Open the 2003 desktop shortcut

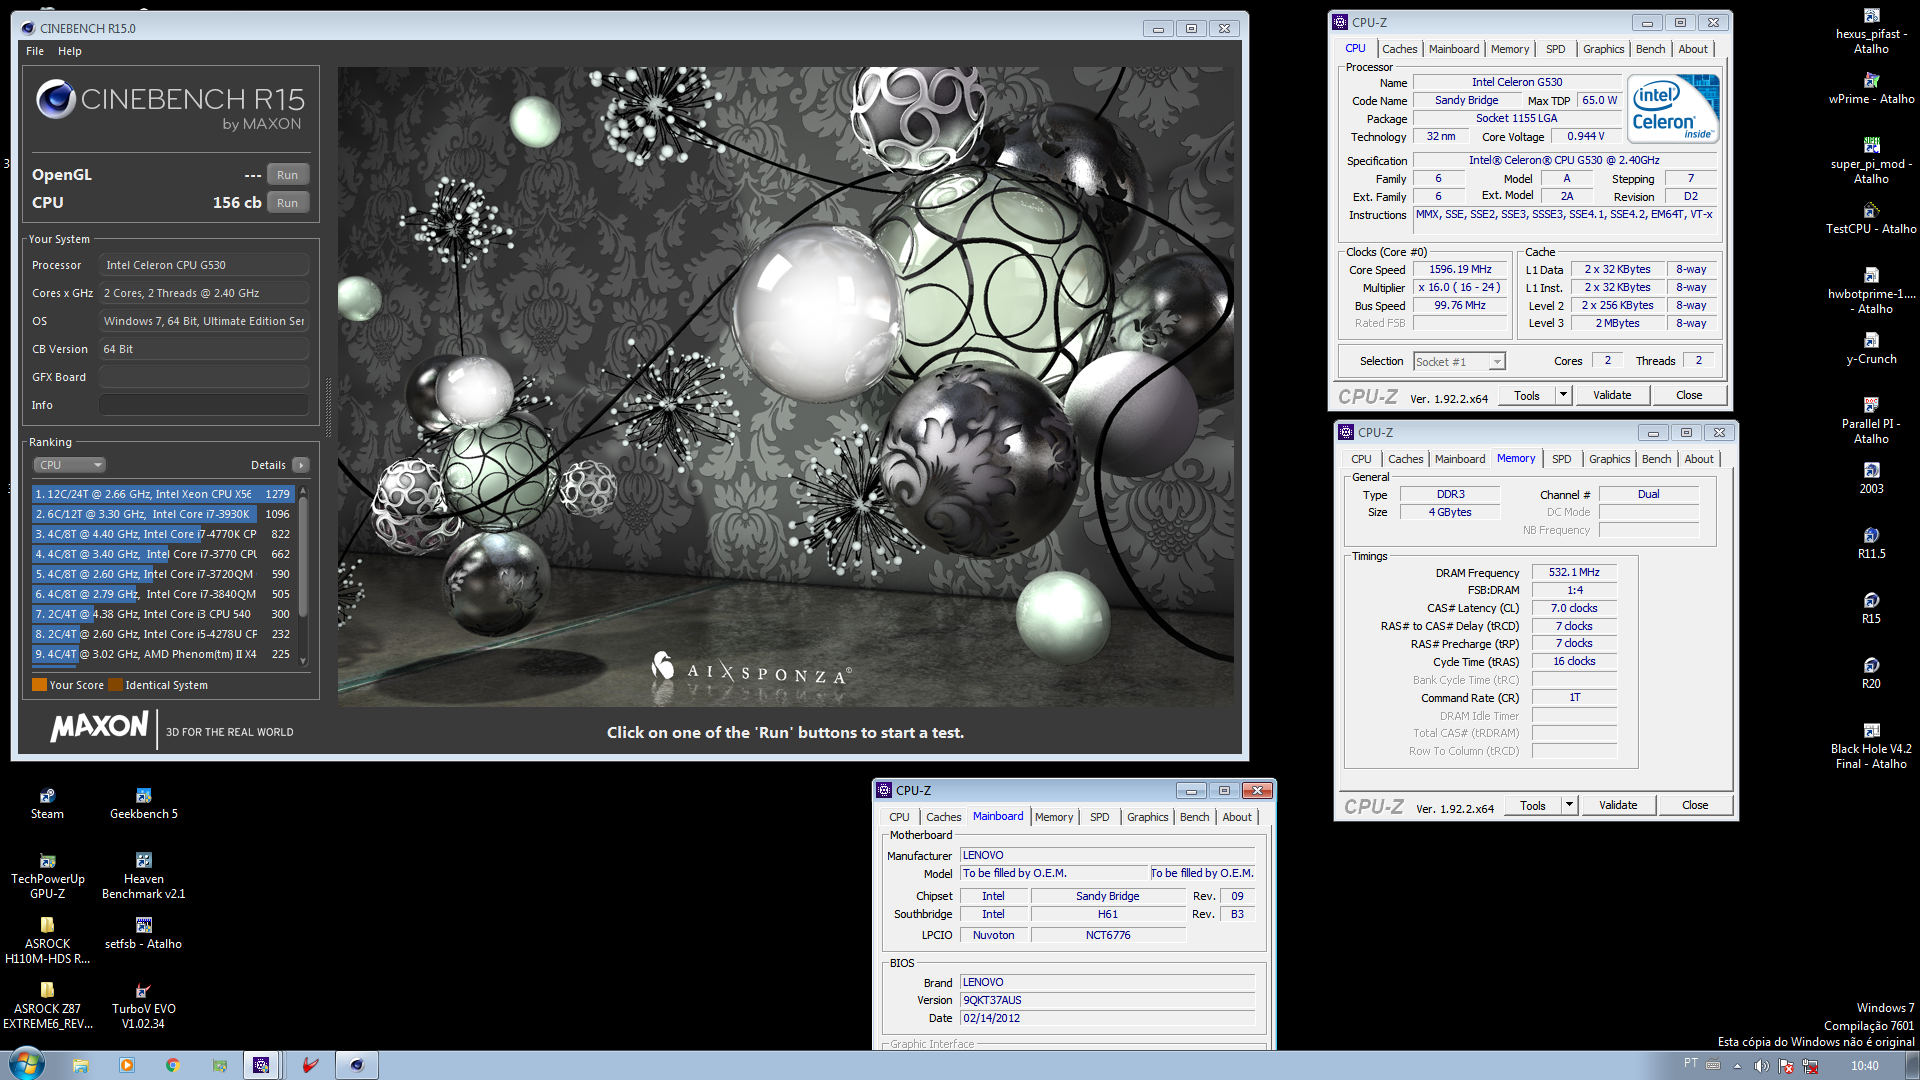1871,479
